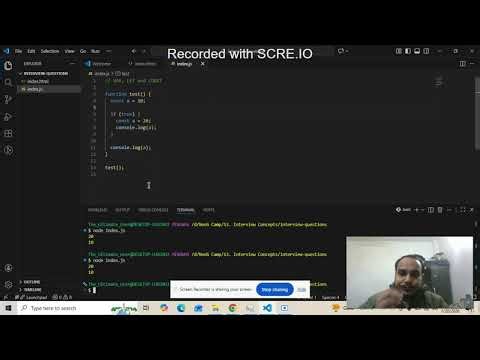
Task: Open Run and Debug view
Action: tap(8, 117)
